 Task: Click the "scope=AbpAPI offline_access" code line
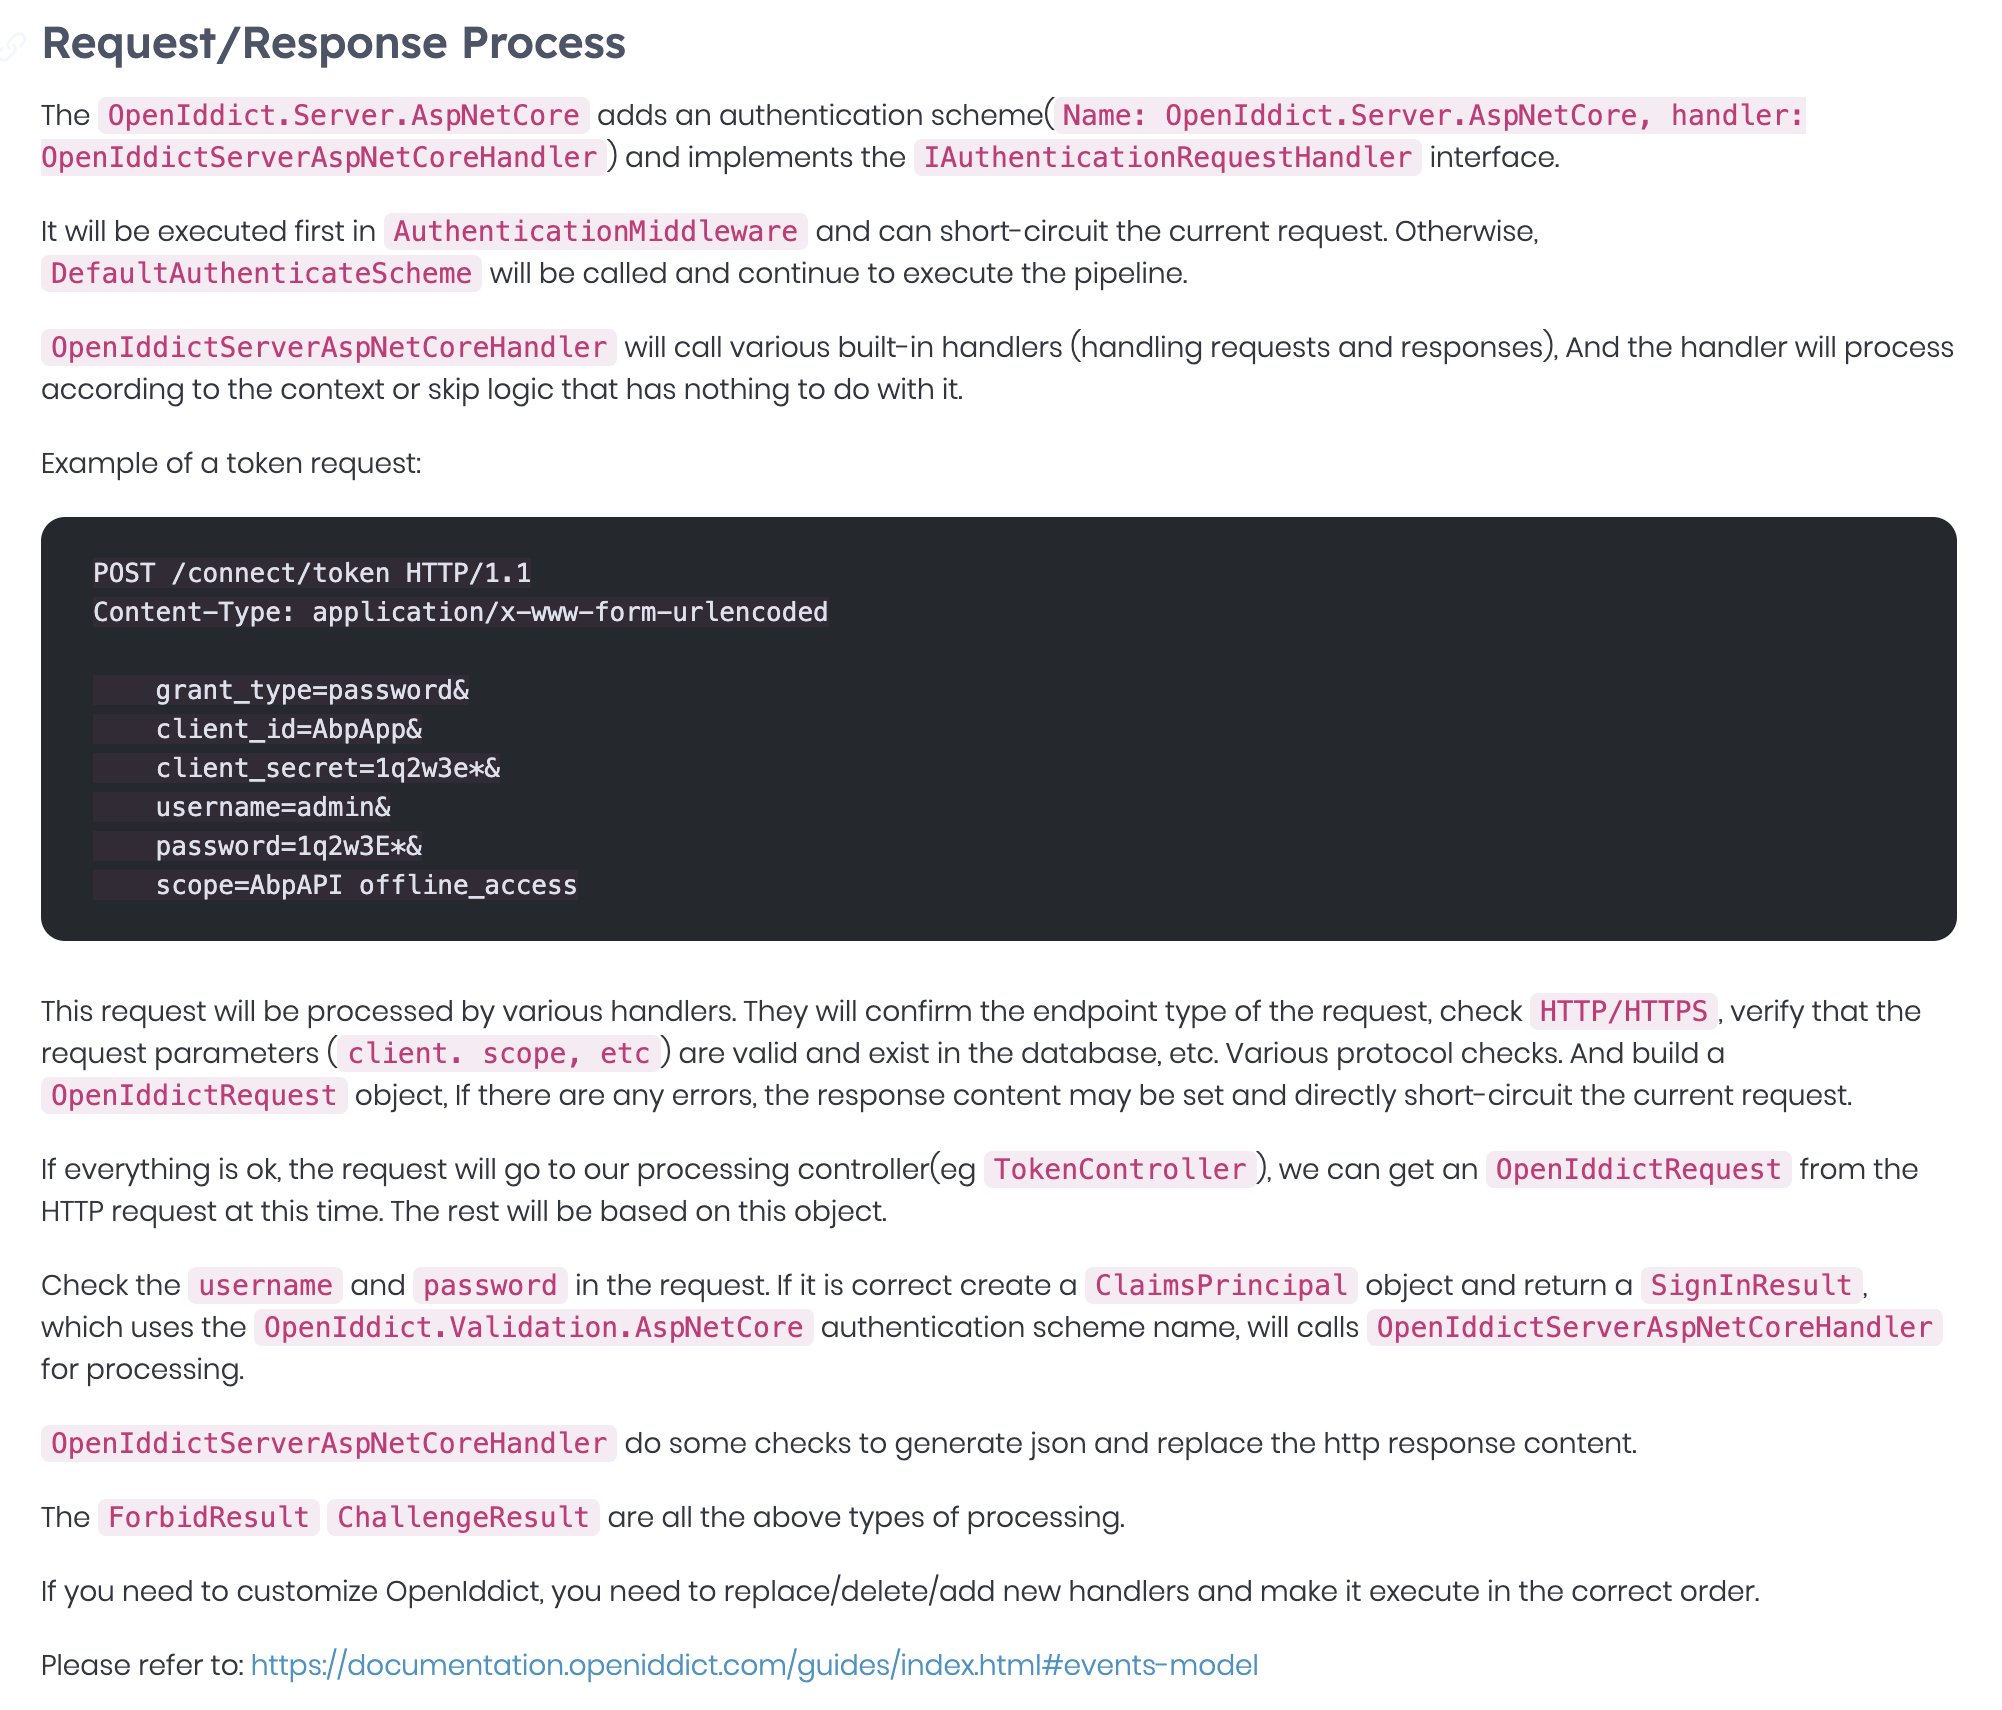pos(366,885)
